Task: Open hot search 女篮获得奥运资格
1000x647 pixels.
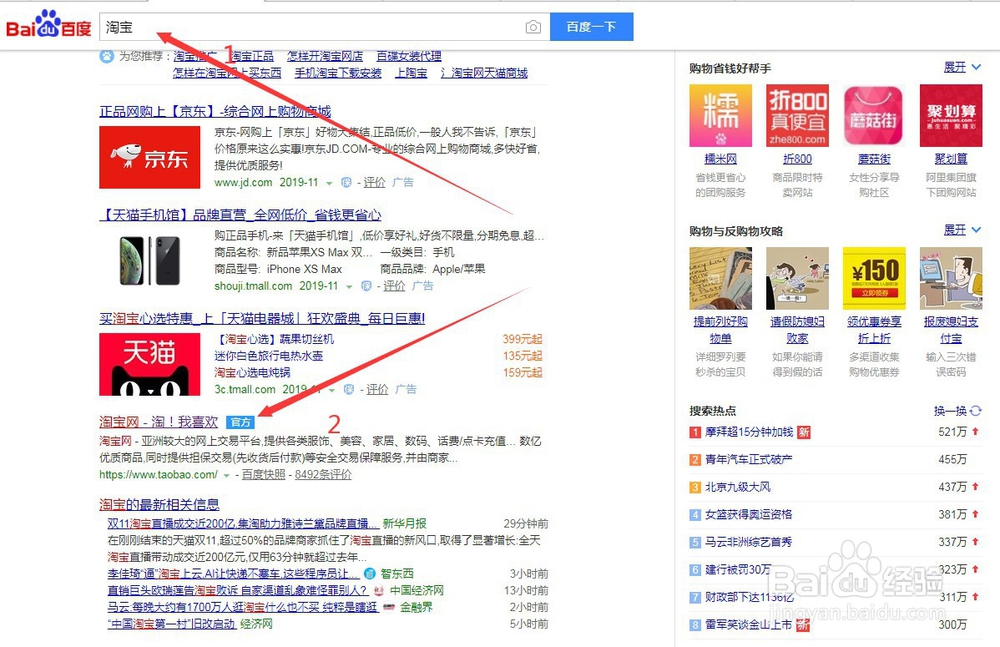Action: tap(749, 514)
